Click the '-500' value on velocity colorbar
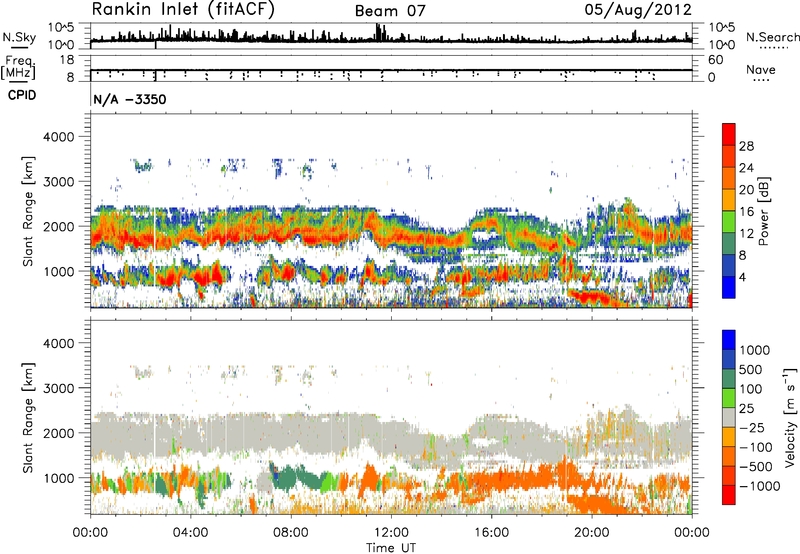This screenshot has height=554, width=800. tap(756, 466)
